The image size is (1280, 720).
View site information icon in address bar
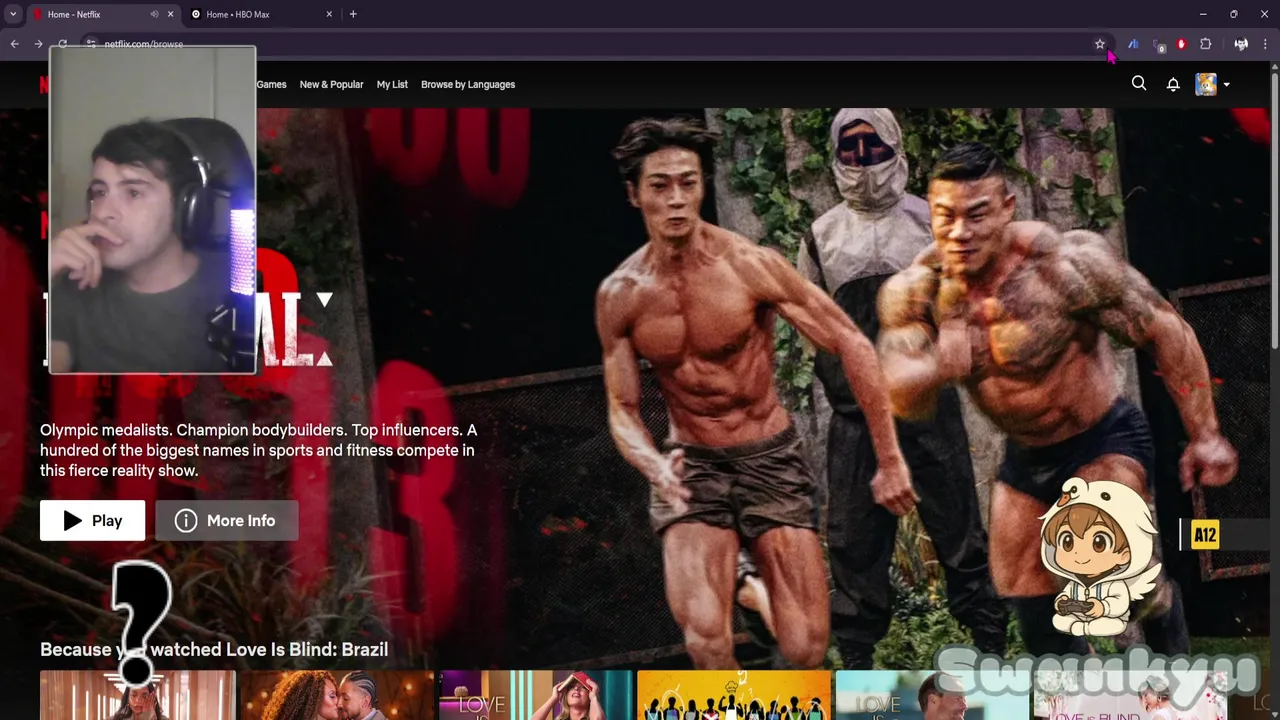[90, 44]
